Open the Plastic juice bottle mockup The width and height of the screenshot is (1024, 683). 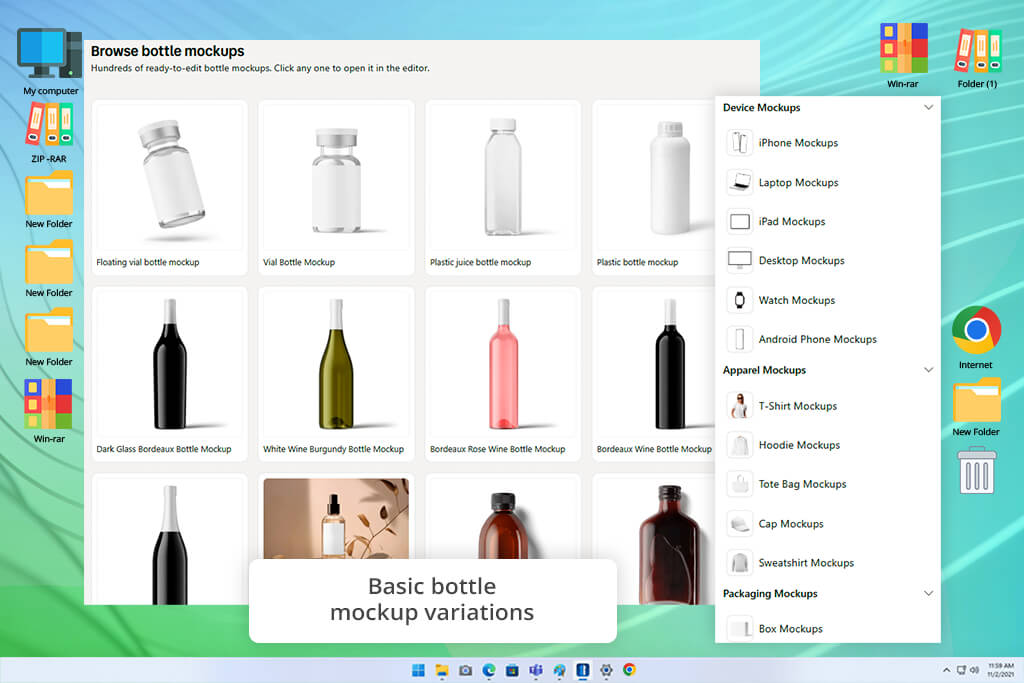coord(503,187)
